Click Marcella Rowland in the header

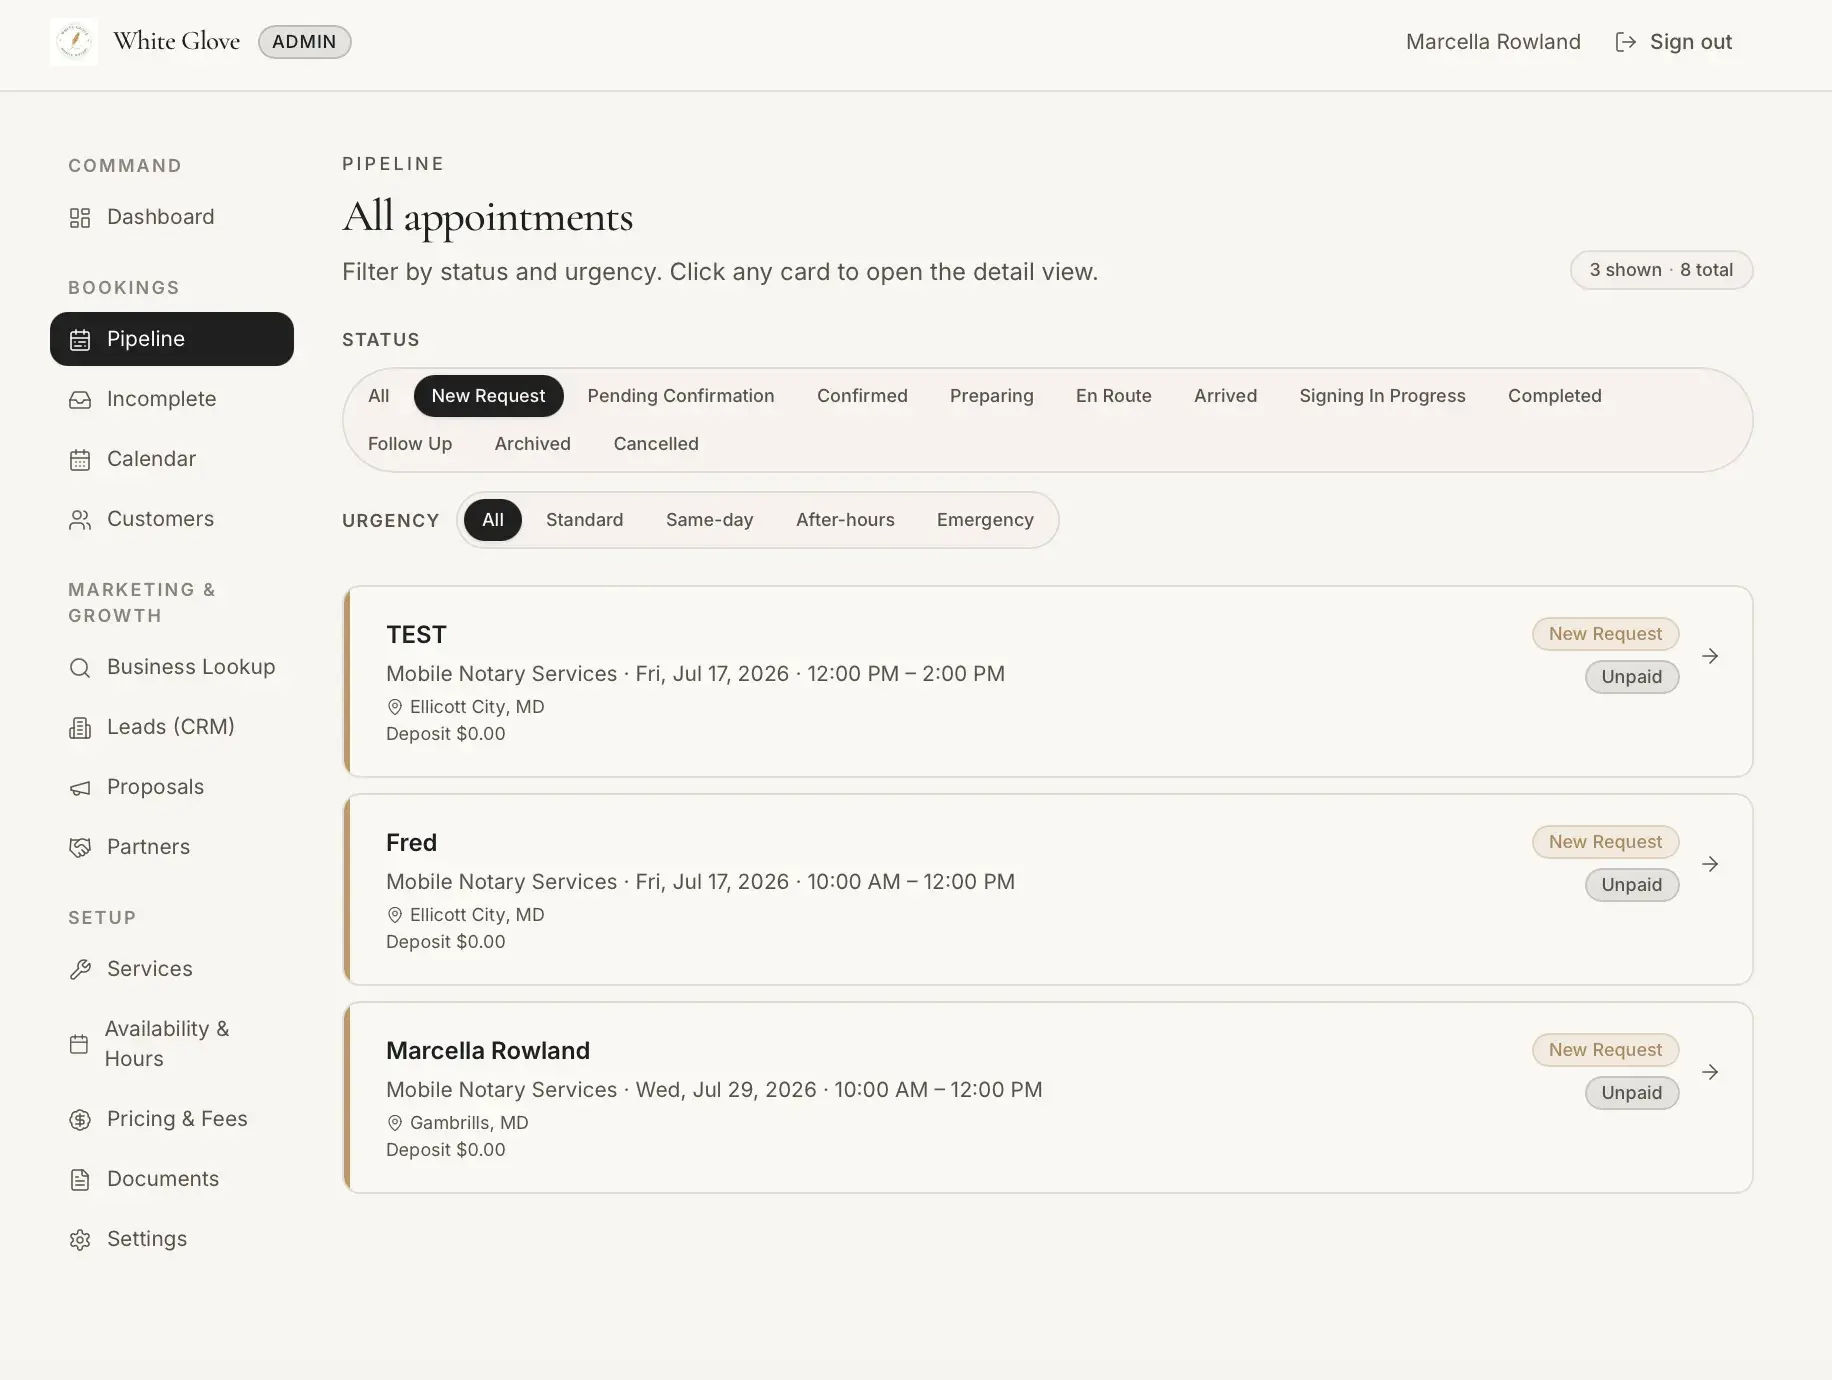1493,42
